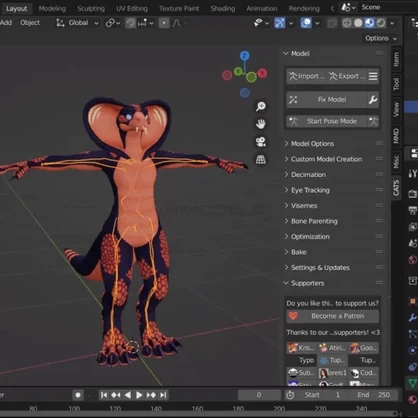The image size is (418, 418).
Task: Jump to next keyframe
Action: pyautogui.click(x=151, y=395)
